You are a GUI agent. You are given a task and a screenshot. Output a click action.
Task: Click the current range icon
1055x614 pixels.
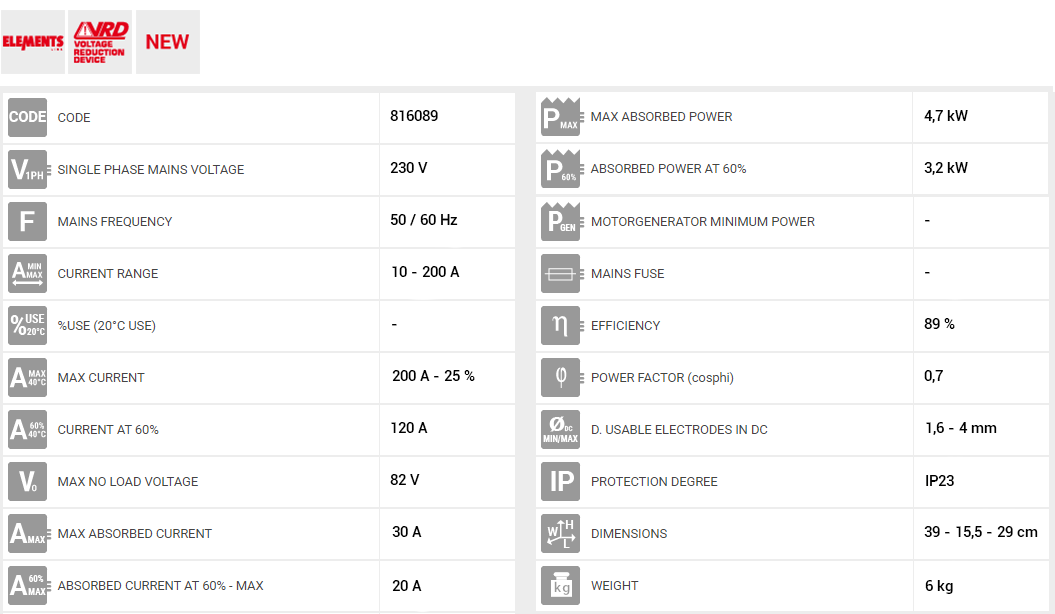pos(27,273)
